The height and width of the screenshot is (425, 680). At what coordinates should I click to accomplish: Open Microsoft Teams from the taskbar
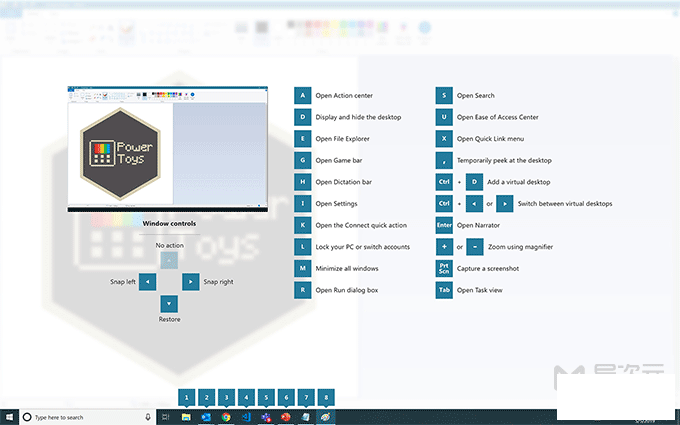click(266, 417)
